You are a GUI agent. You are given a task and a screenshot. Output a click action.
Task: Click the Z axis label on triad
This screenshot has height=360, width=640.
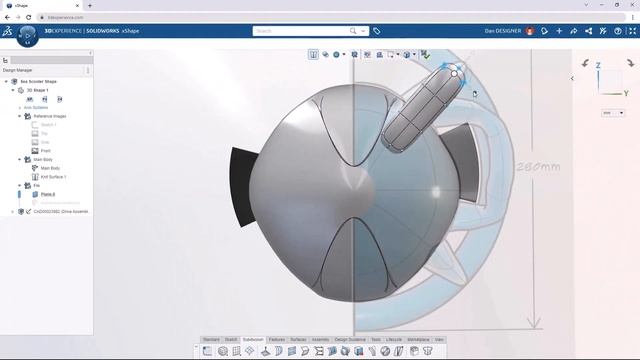[x=598, y=65]
